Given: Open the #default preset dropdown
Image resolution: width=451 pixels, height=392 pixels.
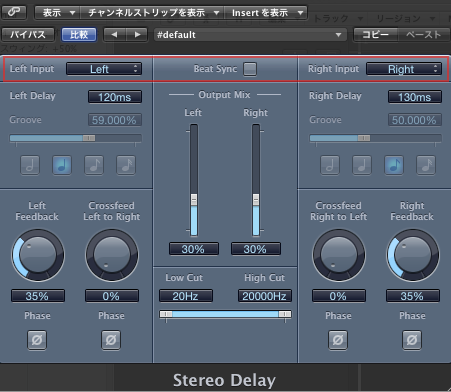Looking at the screenshot, I should pos(250,35).
